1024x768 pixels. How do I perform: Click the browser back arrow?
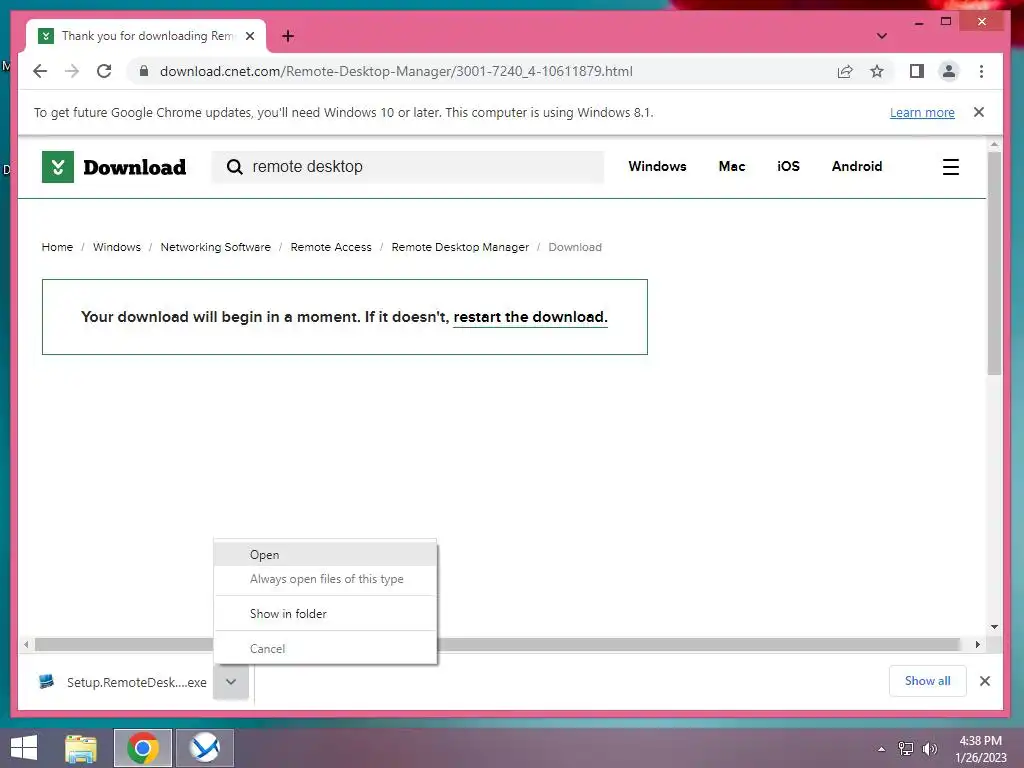40,71
